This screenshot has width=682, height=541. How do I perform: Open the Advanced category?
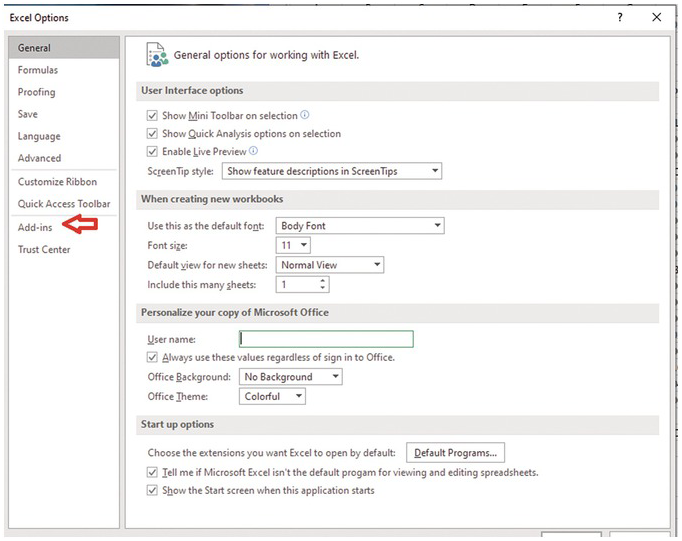coord(64,158)
